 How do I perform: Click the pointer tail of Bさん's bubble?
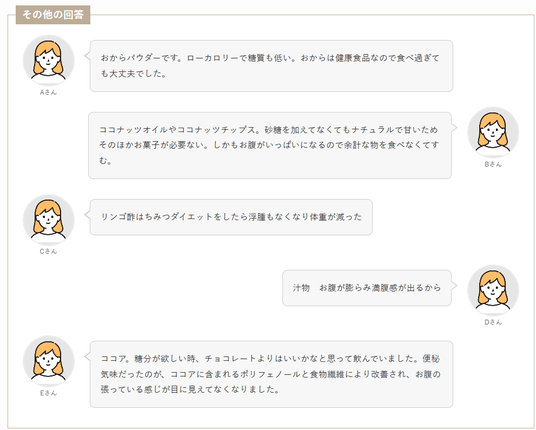(454, 127)
